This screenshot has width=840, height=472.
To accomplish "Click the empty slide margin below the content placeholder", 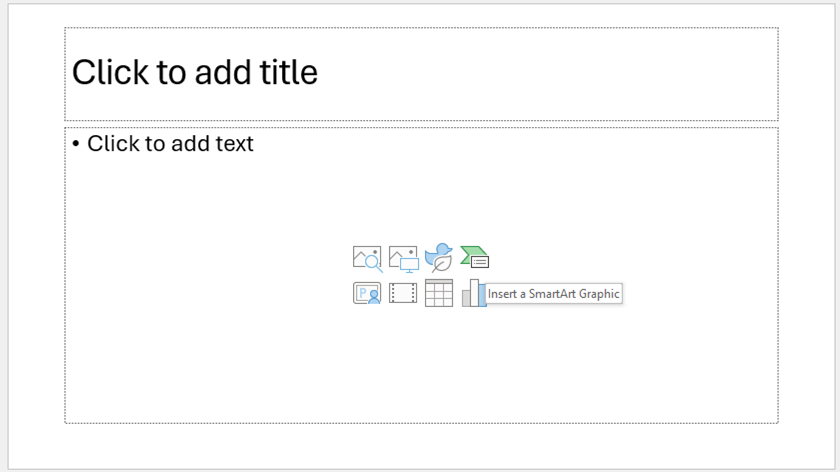I will pyautogui.click(x=420, y=445).
